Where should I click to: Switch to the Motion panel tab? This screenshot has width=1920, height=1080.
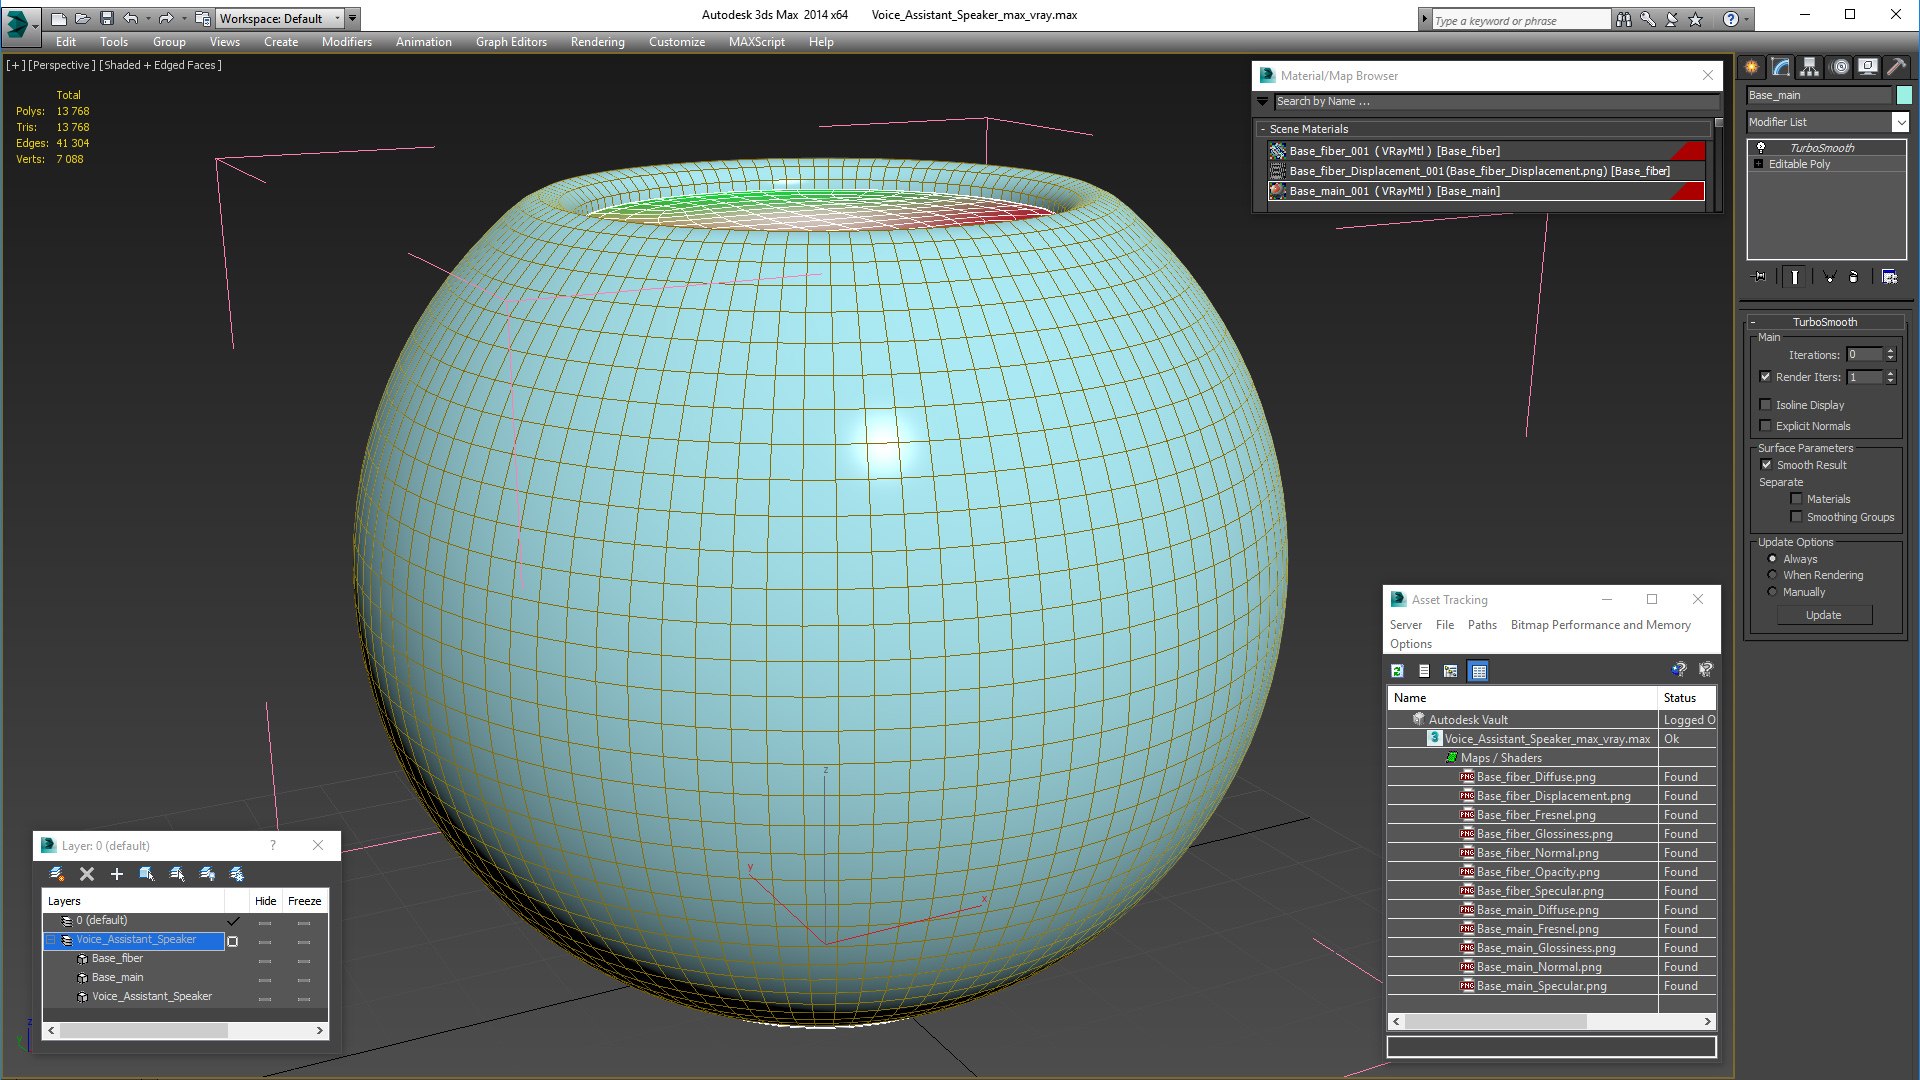pyautogui.click(x=1839, y=67)
